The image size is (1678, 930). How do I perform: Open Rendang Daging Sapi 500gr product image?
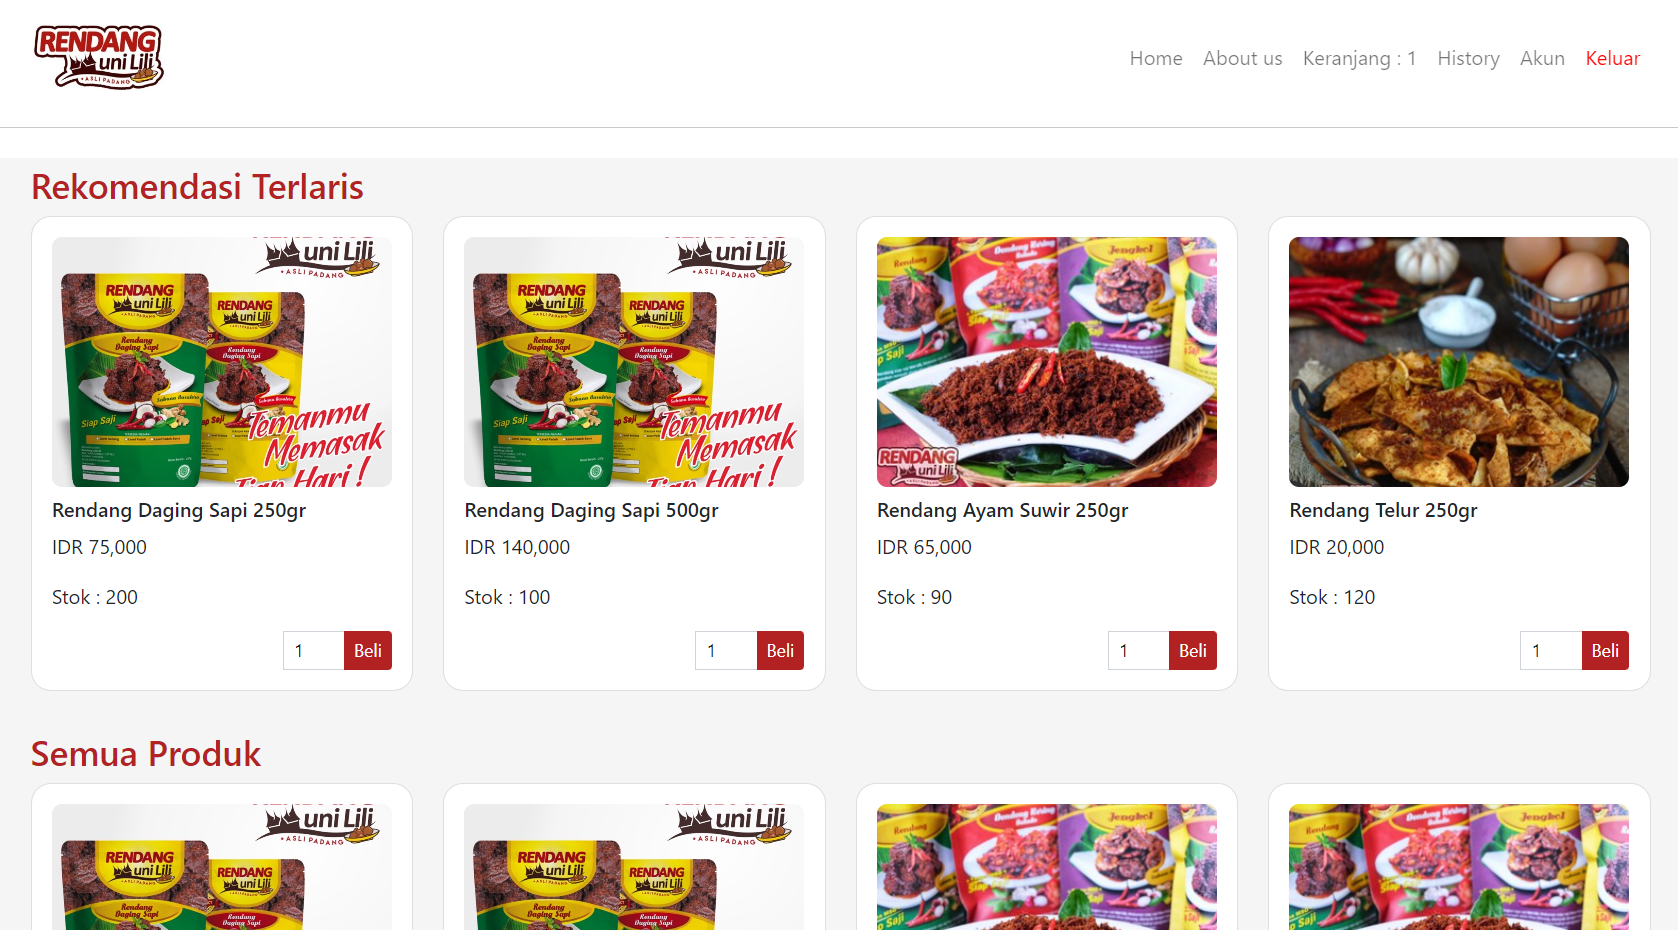634,362
